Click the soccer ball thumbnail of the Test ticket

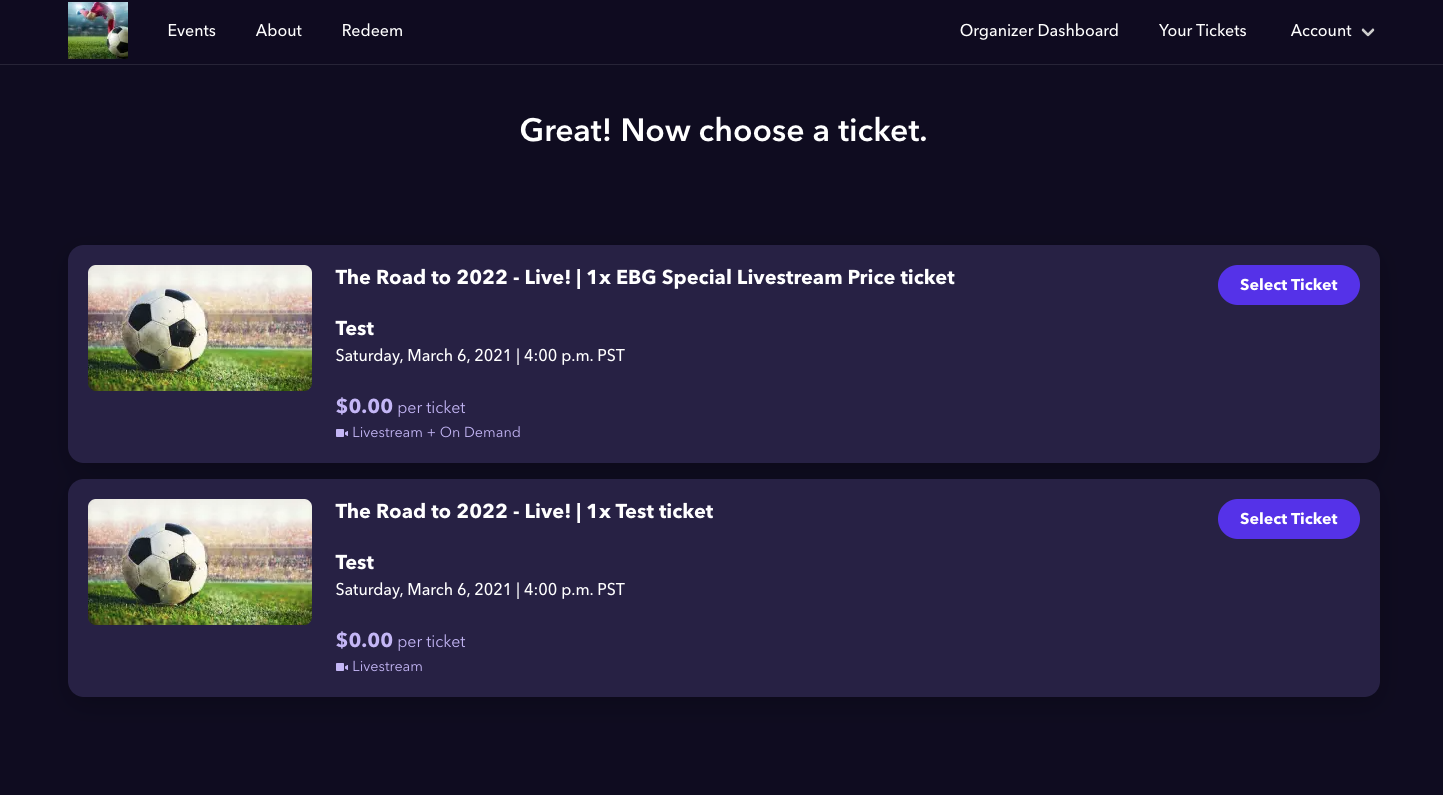(200, 562)
